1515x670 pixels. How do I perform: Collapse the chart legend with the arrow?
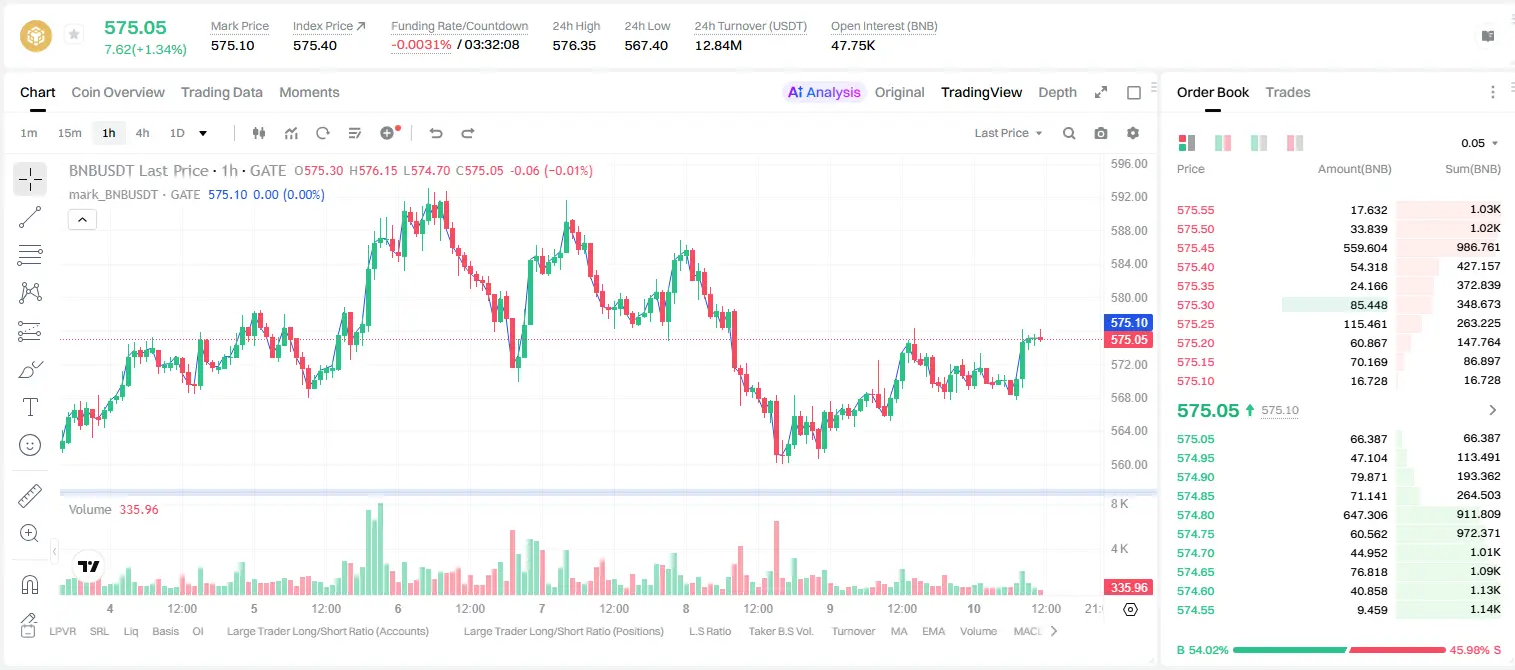point(82,220)
